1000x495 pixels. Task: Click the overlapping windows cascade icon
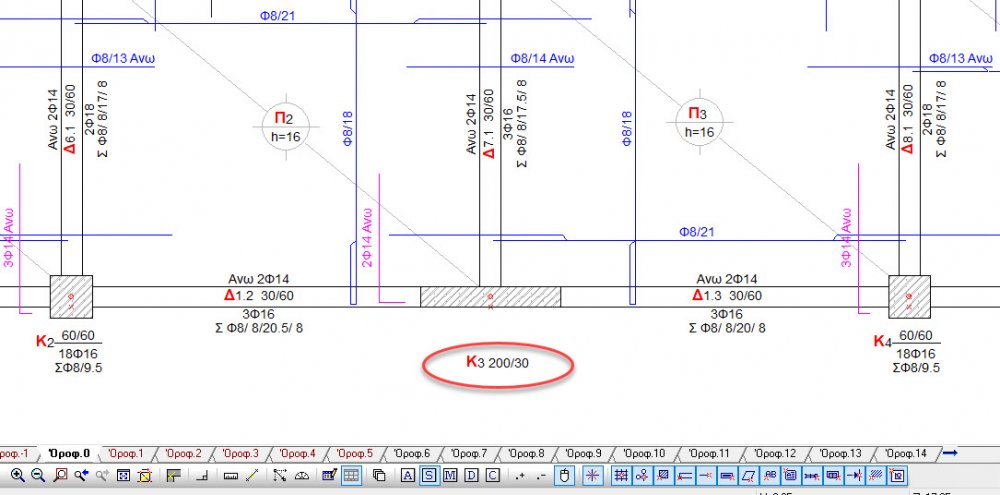click(379, 475)
